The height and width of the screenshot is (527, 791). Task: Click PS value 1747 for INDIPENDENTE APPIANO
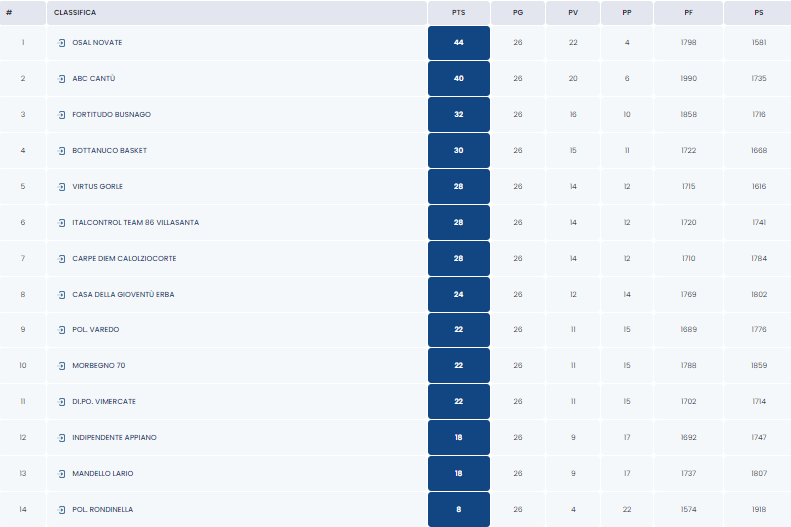(x=759, y=437)
